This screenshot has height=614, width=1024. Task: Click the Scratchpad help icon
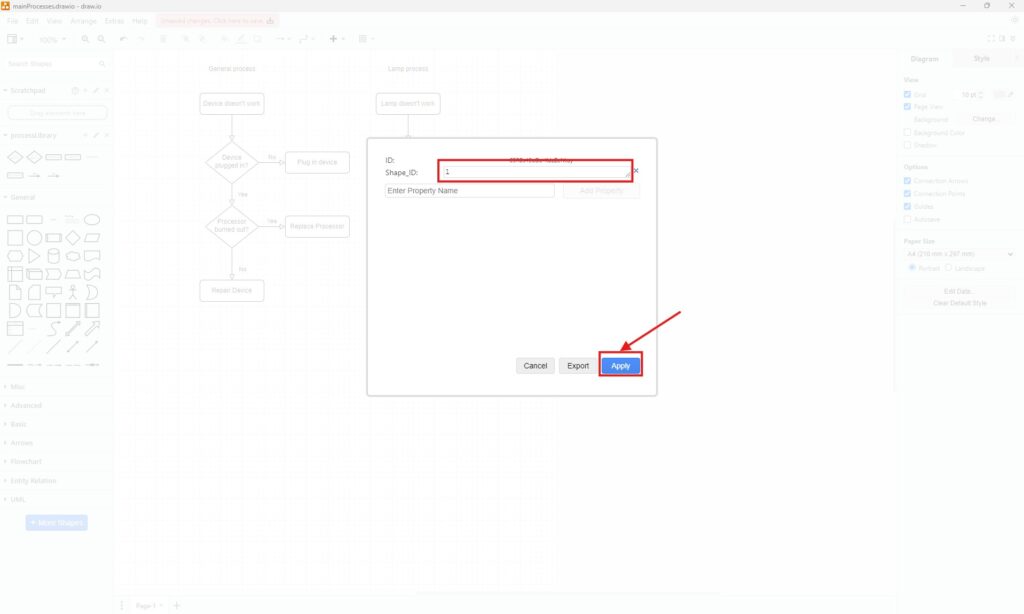point(74,91)
